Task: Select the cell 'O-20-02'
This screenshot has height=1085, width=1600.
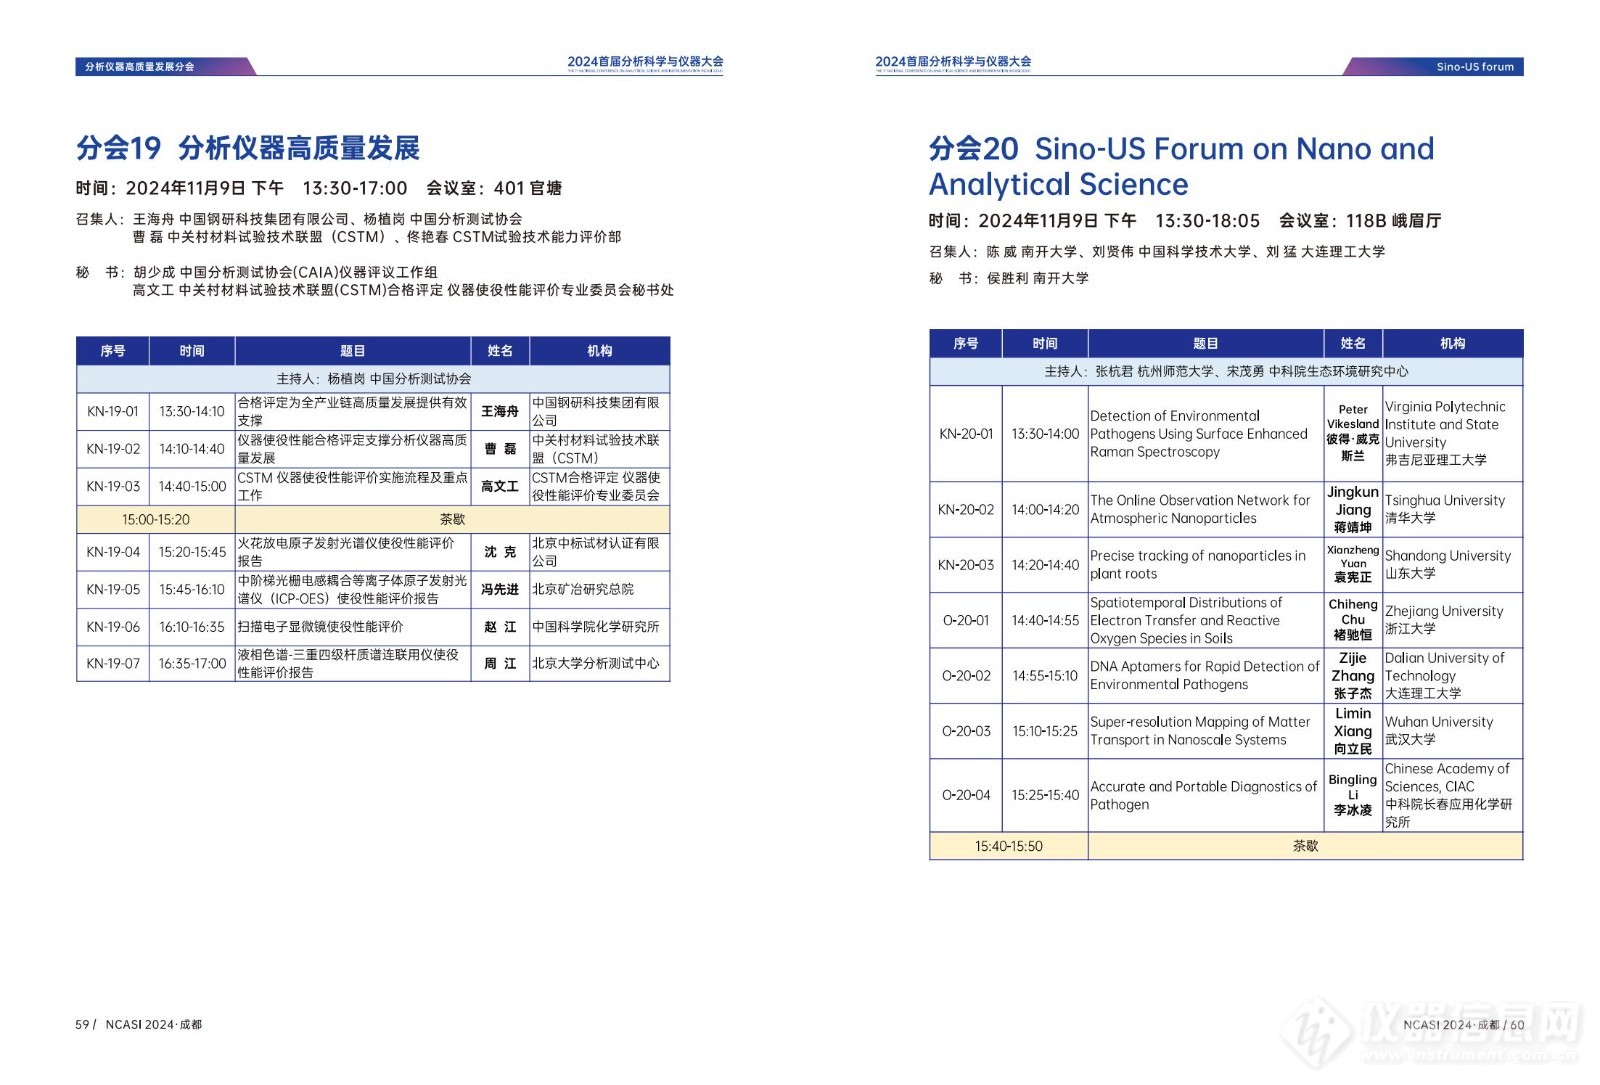Action: click(966, 676)
